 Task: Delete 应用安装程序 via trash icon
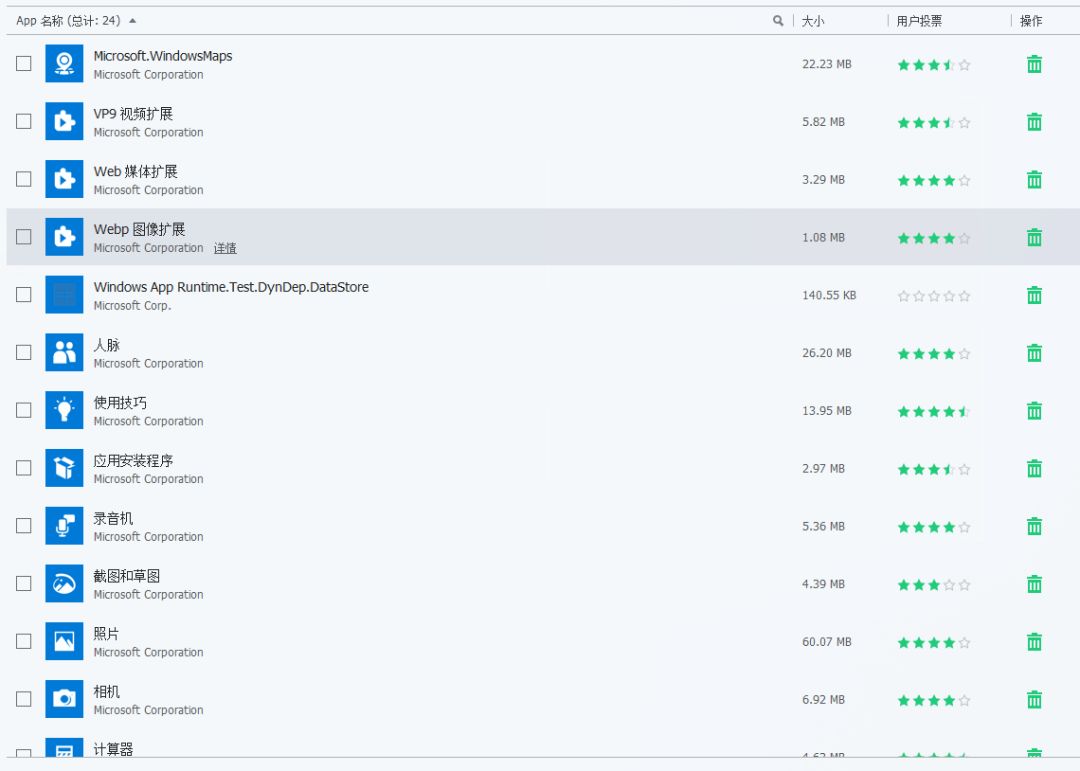pos(1034,469)
